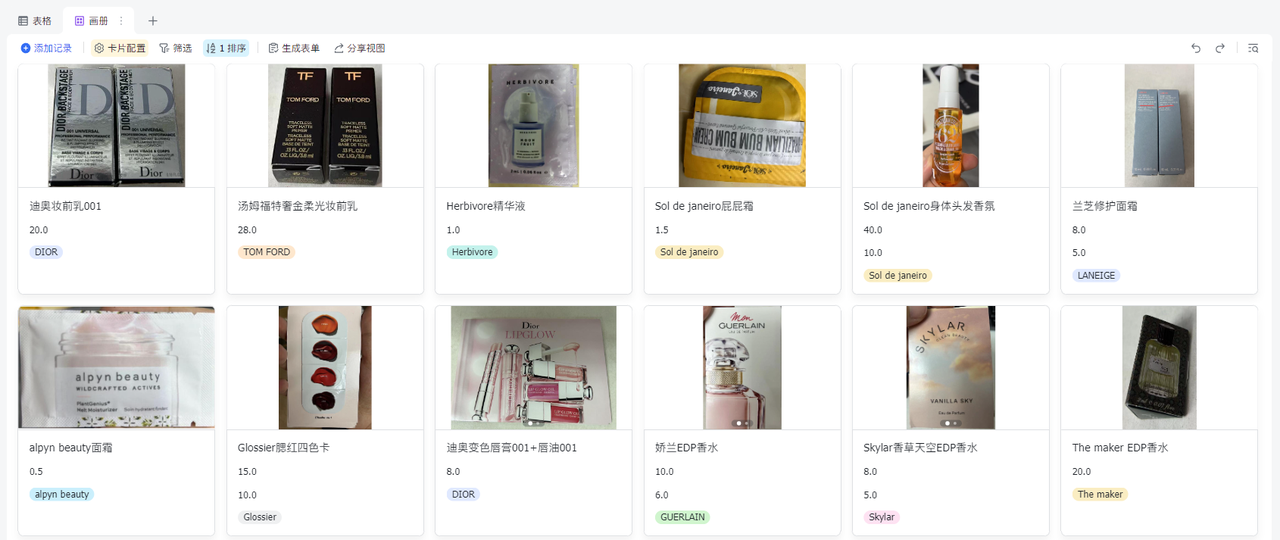
Task: Add a new view with plus icon
Action: tap(153, 21)
